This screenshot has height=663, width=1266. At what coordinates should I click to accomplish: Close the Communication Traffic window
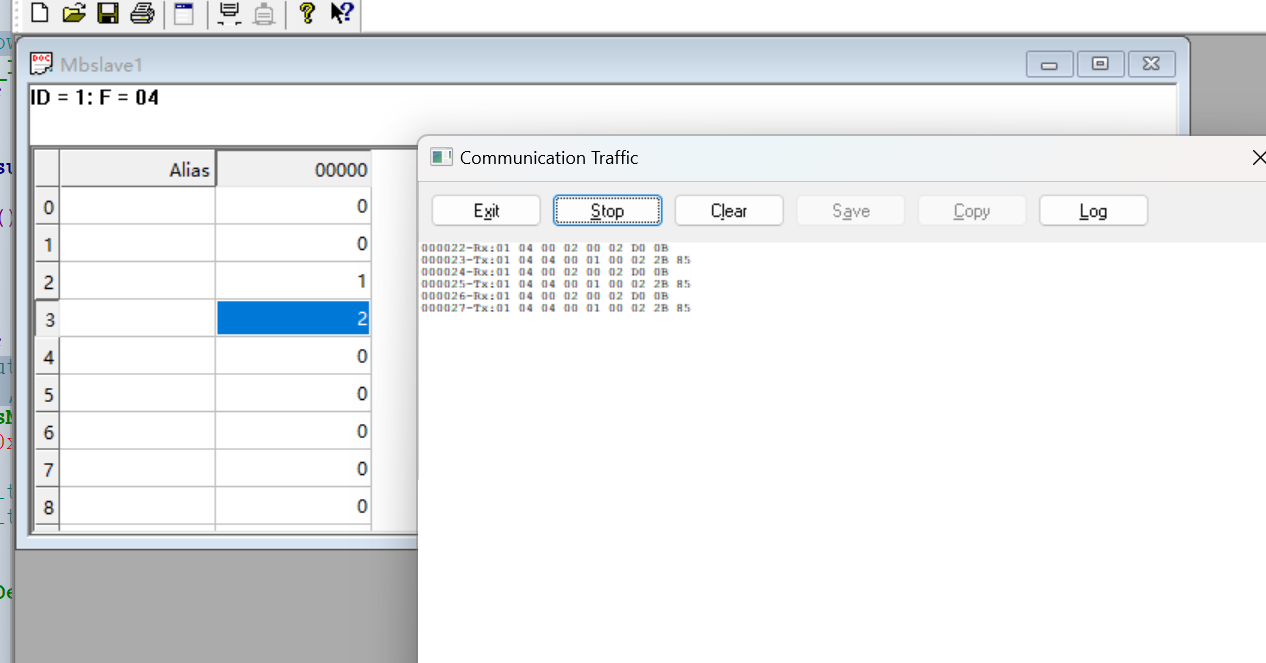coord(1258,158)
